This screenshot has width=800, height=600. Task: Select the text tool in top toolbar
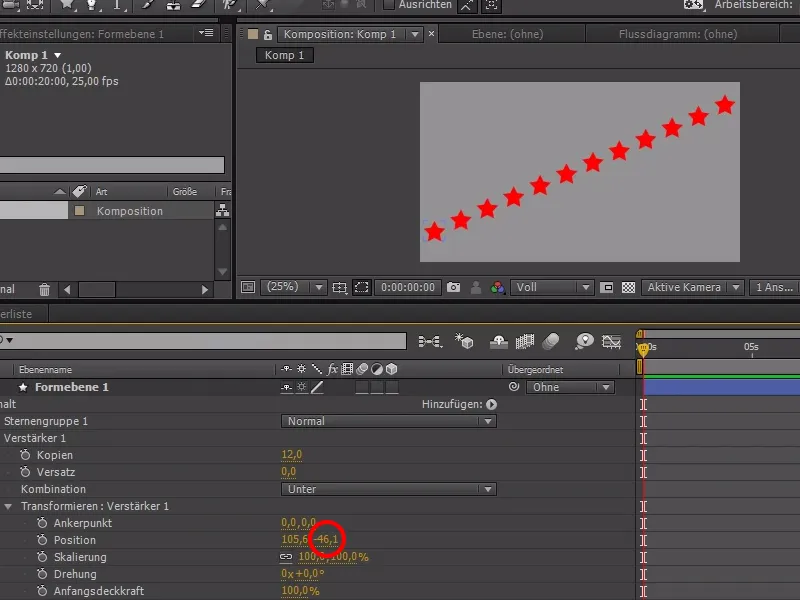[x=117, y=5]
